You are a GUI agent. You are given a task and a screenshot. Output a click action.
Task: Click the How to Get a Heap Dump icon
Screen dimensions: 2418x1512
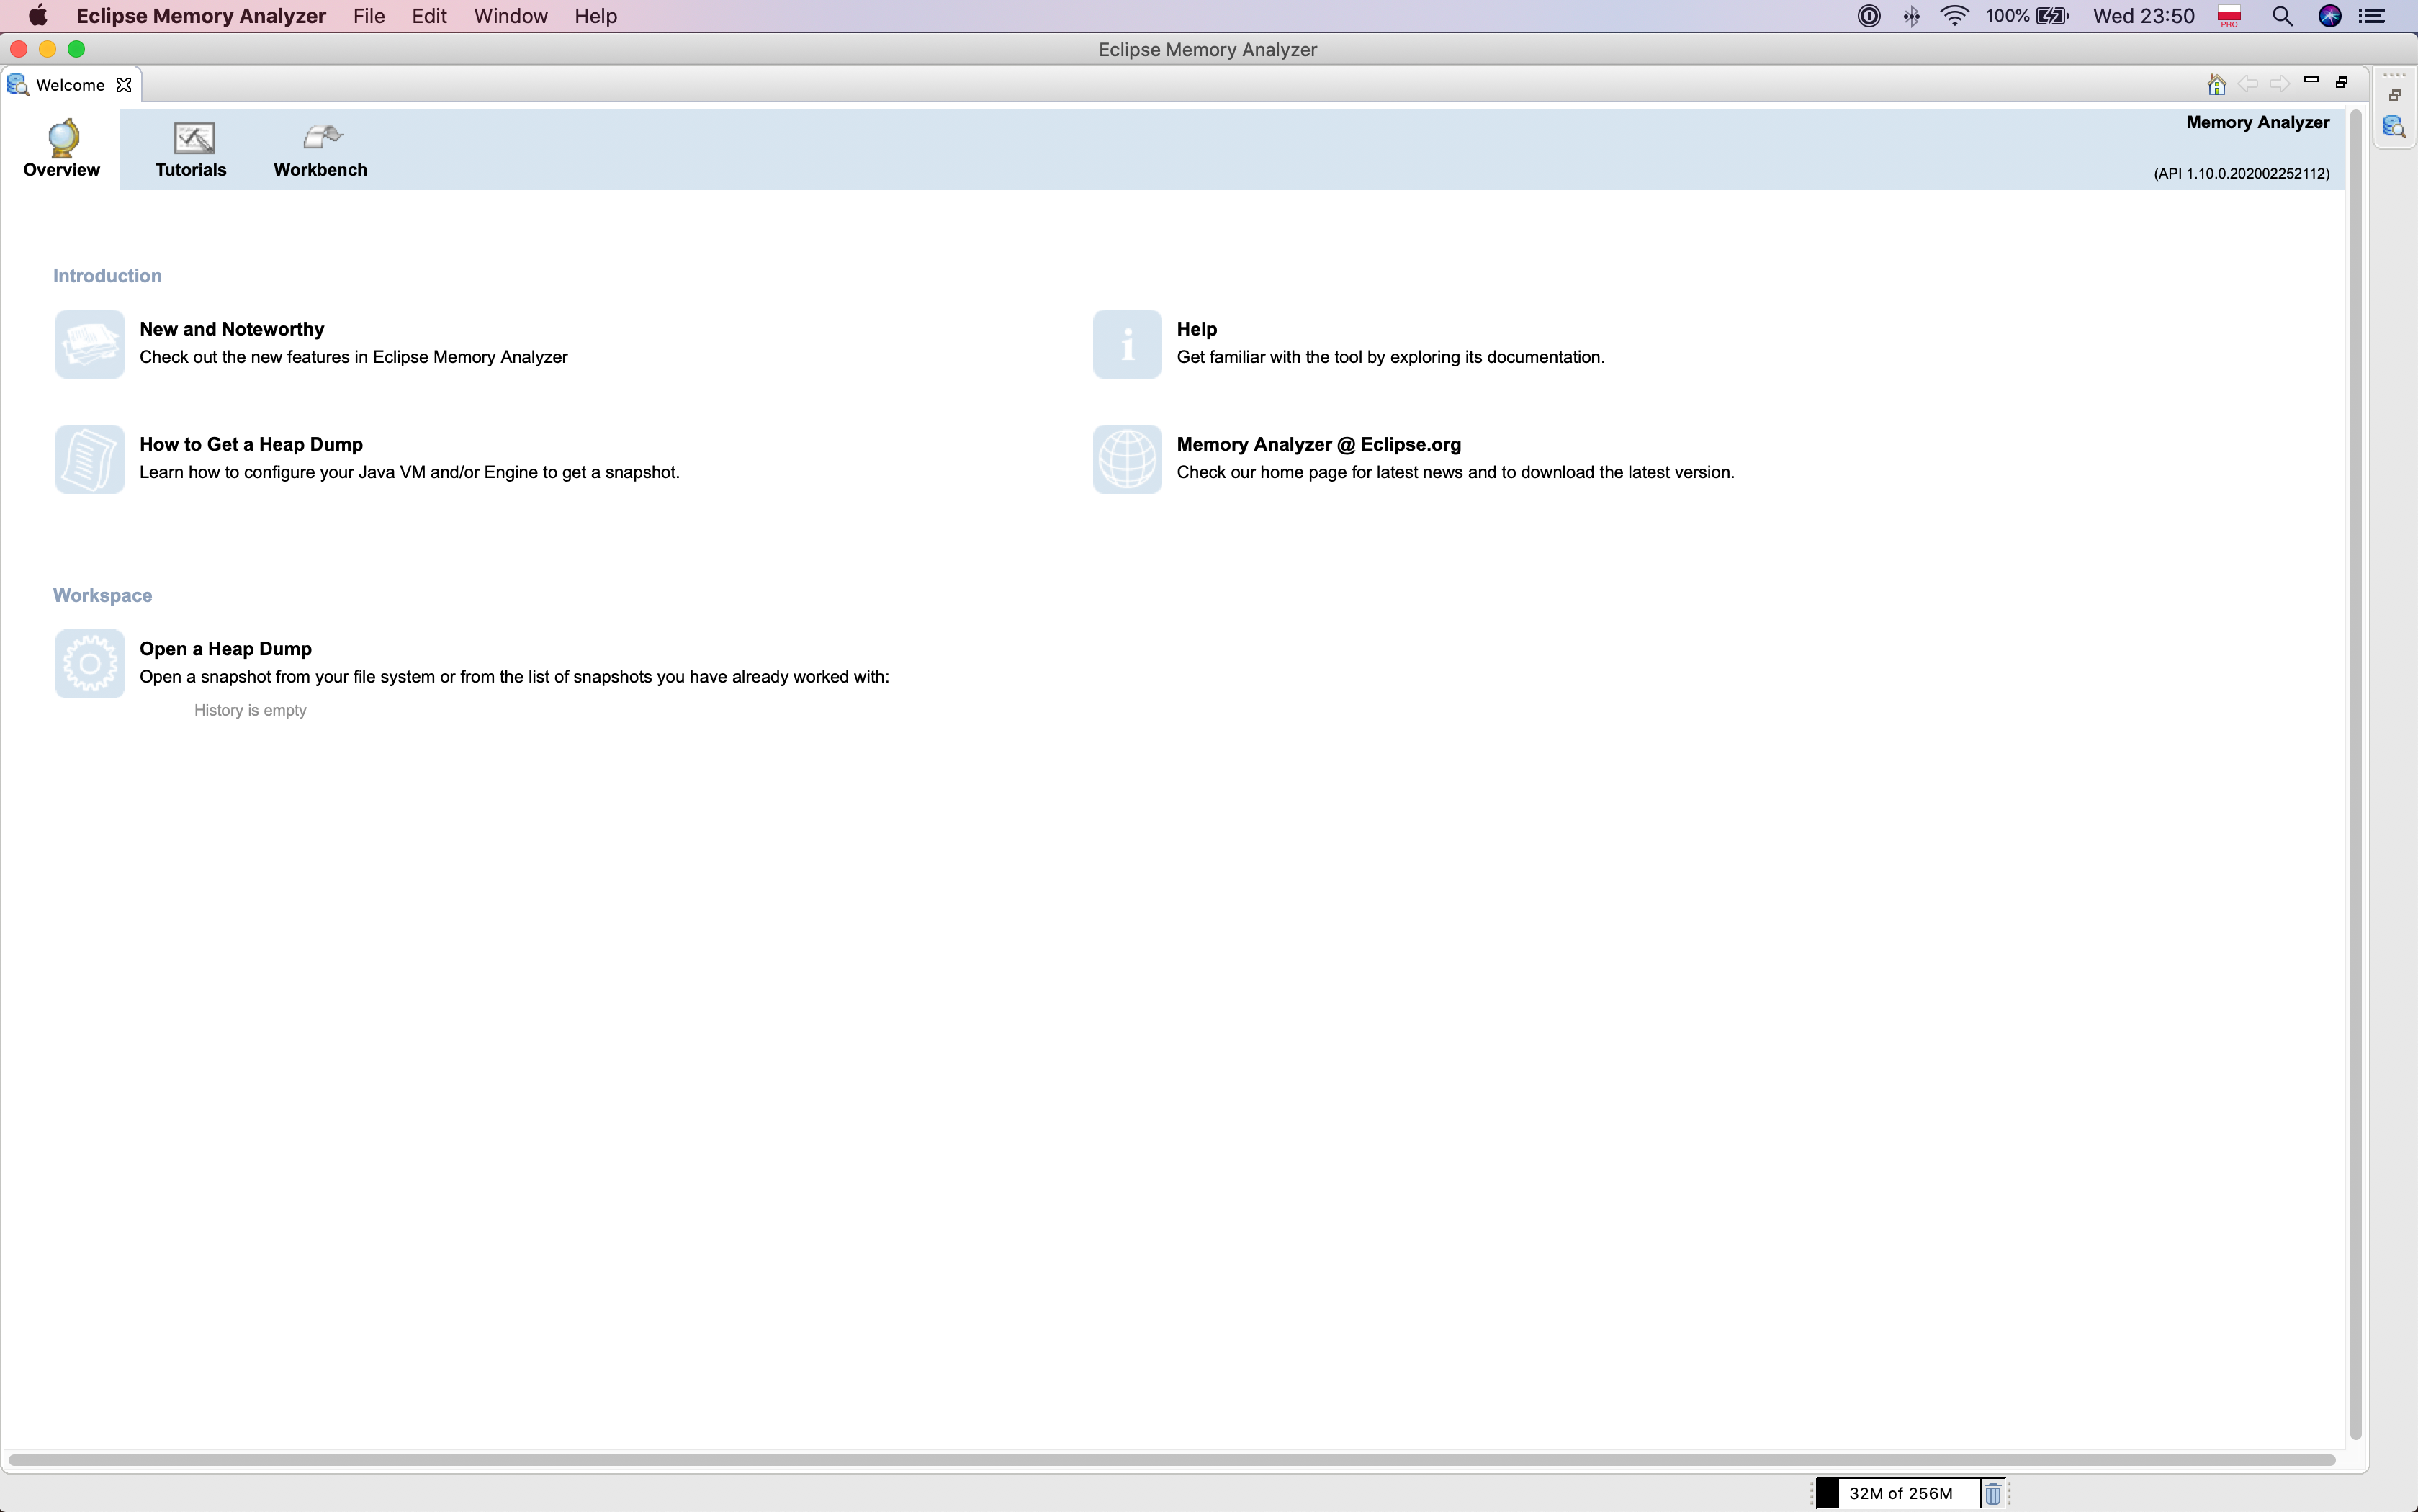(x=90, y=459)
